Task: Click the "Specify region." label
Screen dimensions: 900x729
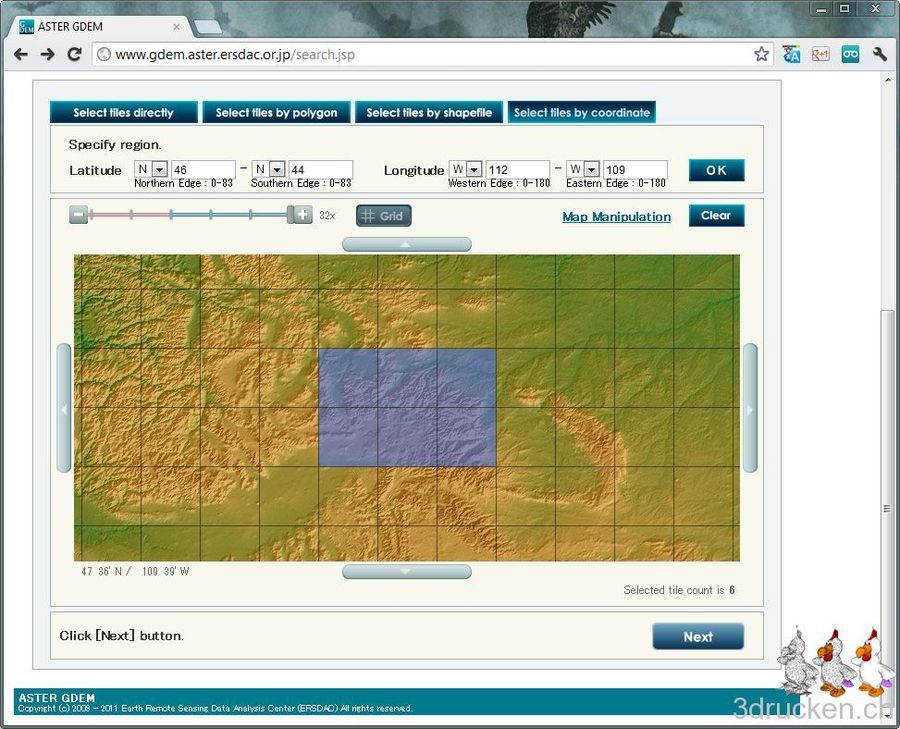Action: tap(115, 145)
